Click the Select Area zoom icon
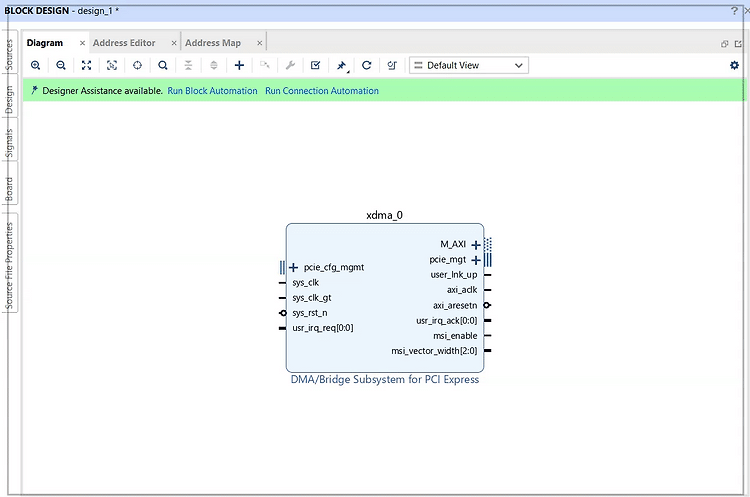750x497 pixels. [x=112, y=66]
